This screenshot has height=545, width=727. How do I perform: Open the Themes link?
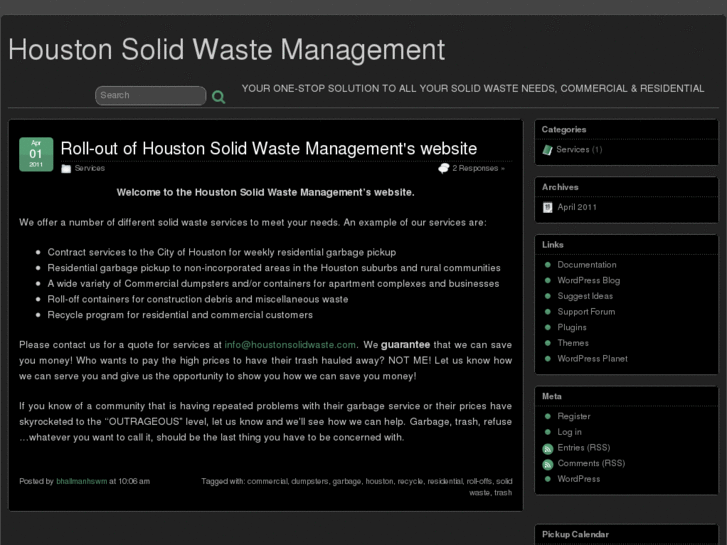coord(573,343)
